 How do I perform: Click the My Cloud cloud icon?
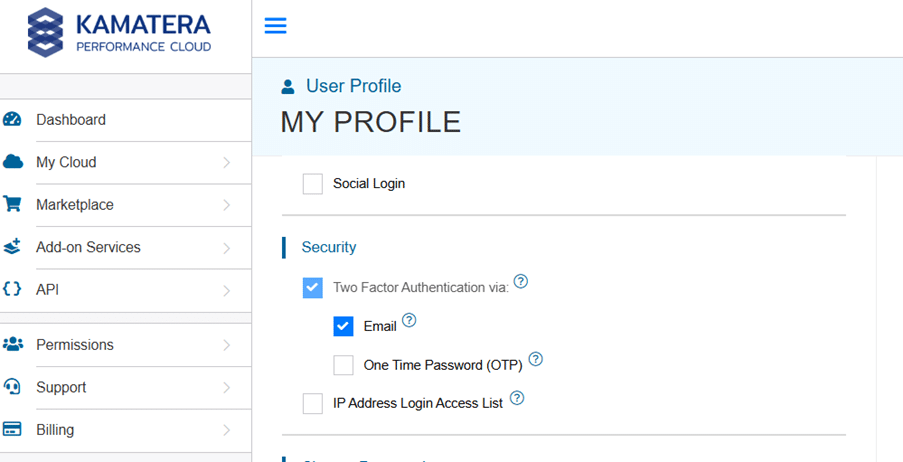pos(13,162)
